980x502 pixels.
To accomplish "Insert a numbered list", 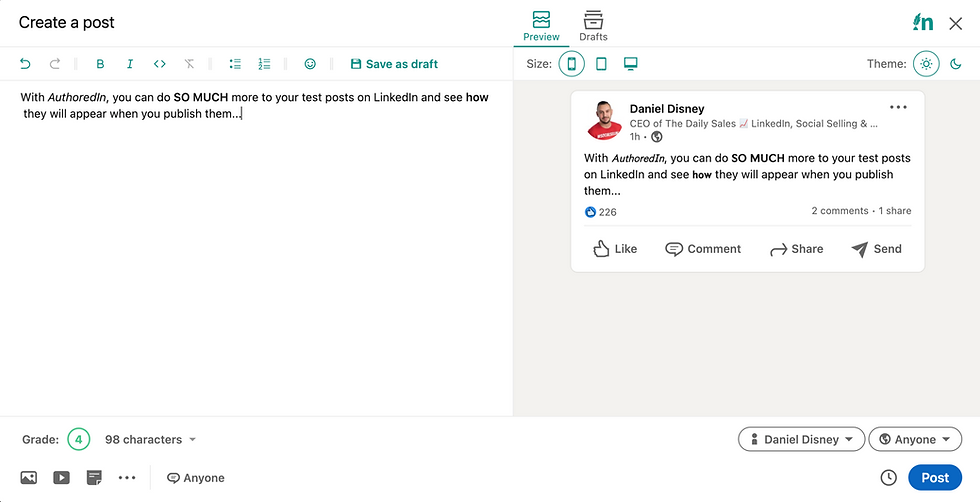I will pos(264,64).
